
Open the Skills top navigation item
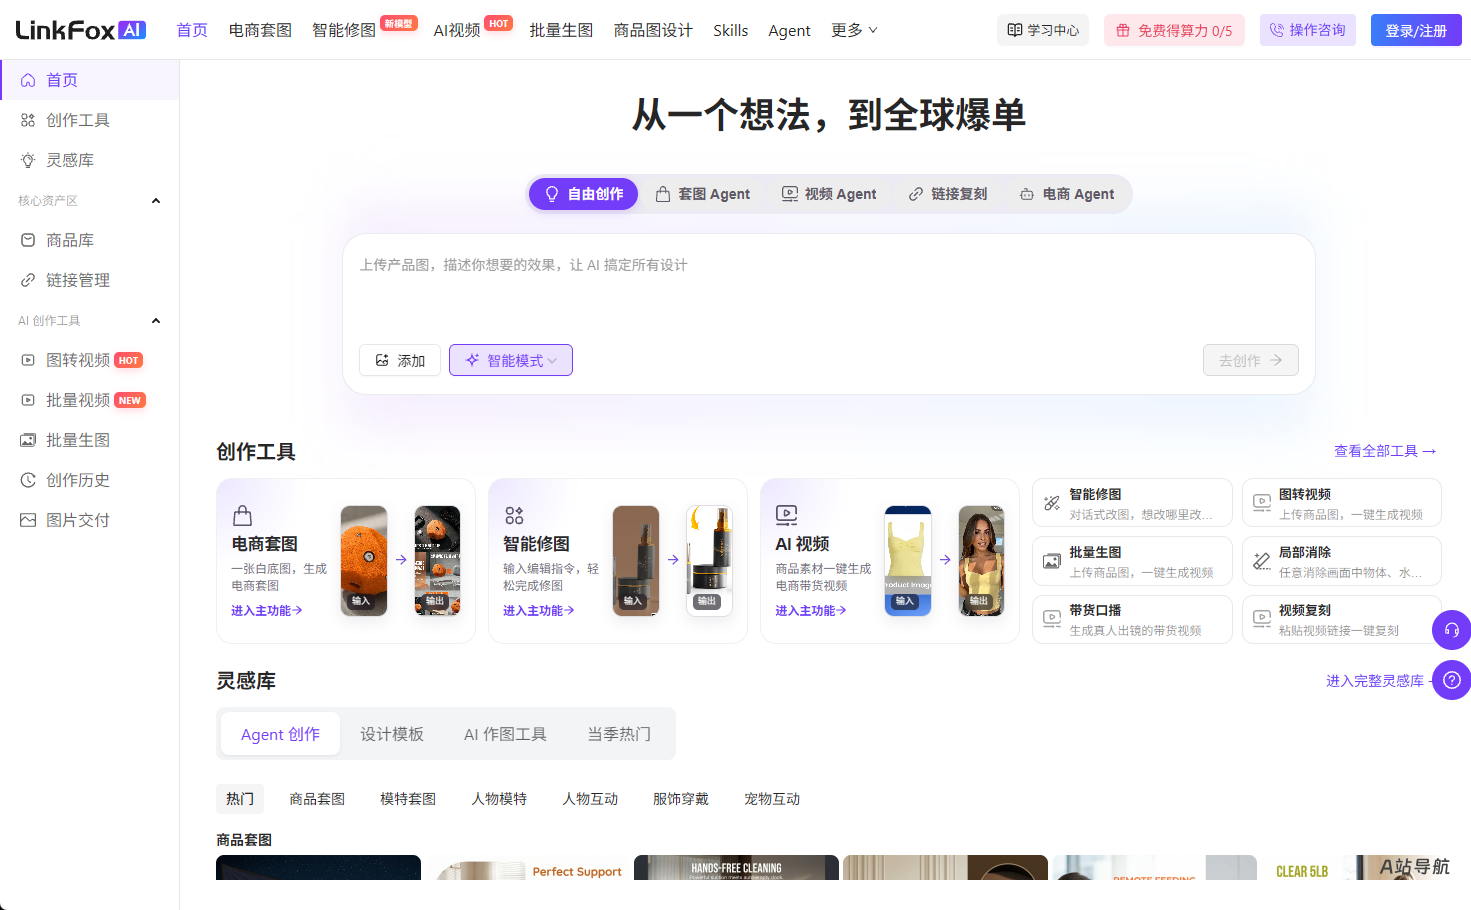click(x=731, y=30)
